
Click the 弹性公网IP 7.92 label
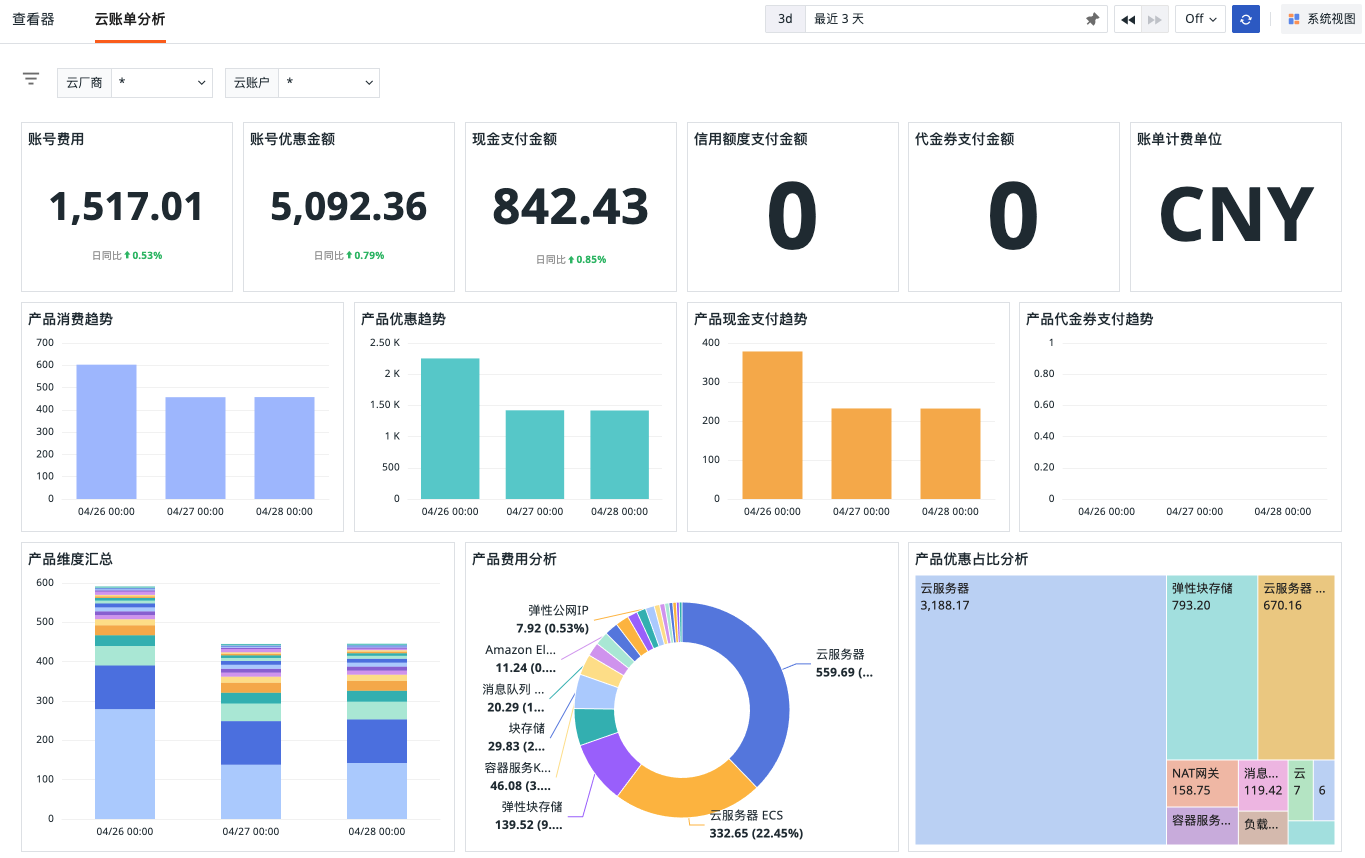tap(553, 619)
